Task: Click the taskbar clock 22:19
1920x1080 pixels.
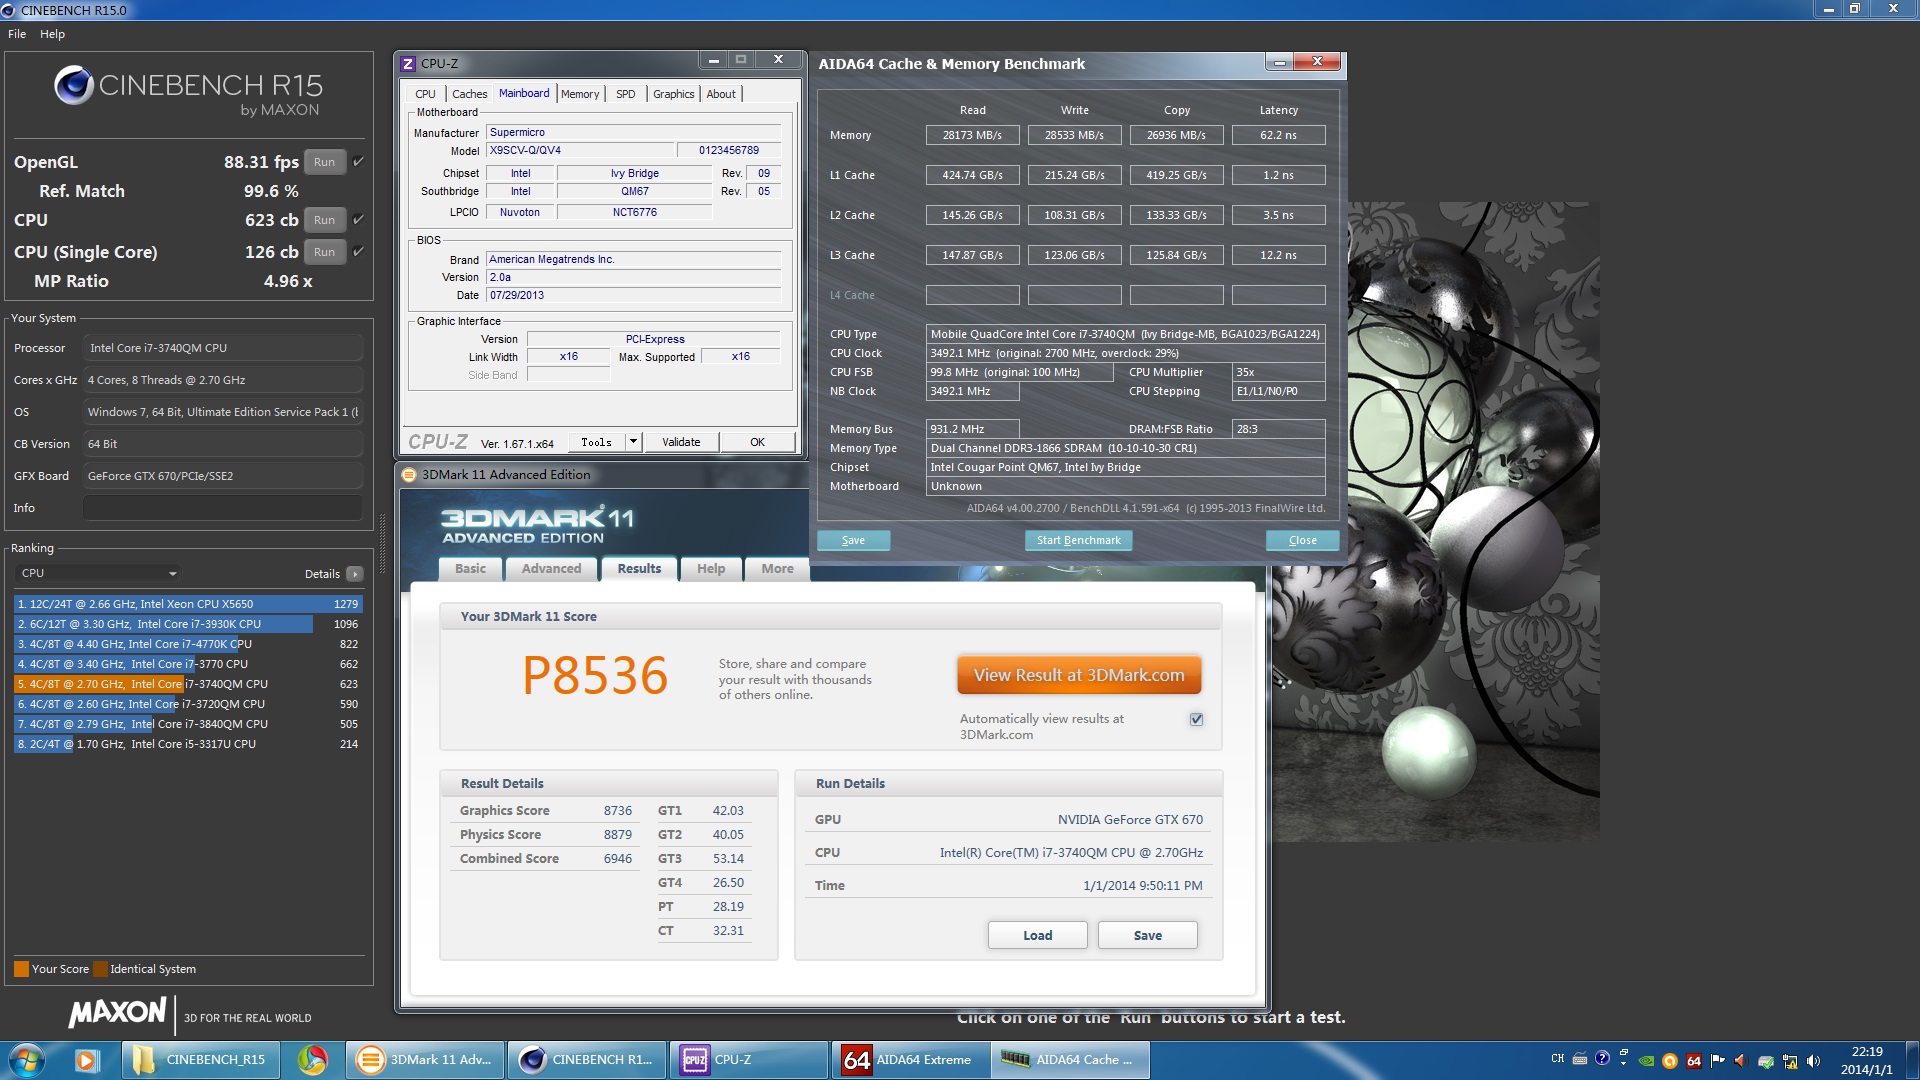Action: (1866, 1052)
